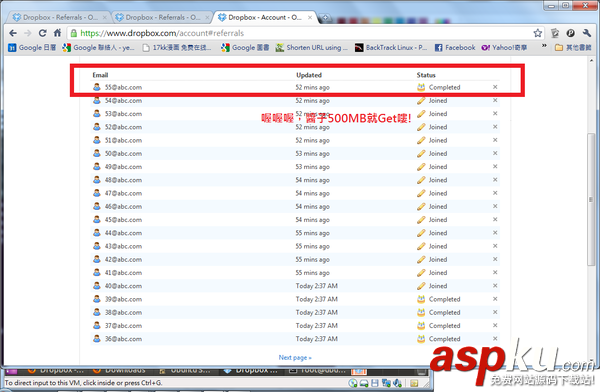Open Google Calendar bookmark
Image resolution: width=600 pixels, height=392 pixels.
click(33, 47)
